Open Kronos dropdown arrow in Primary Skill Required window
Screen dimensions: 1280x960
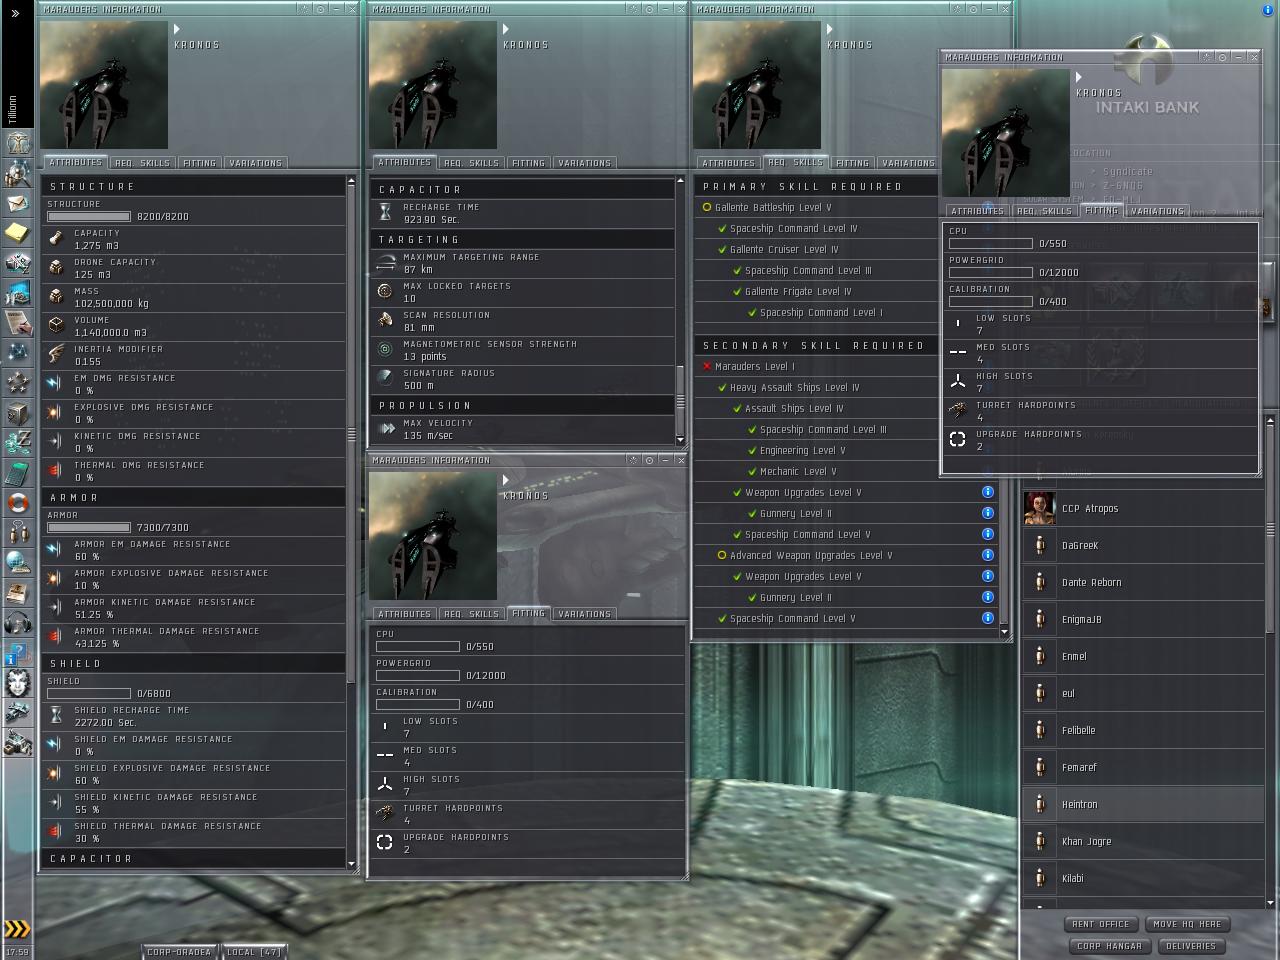[830, 29]
